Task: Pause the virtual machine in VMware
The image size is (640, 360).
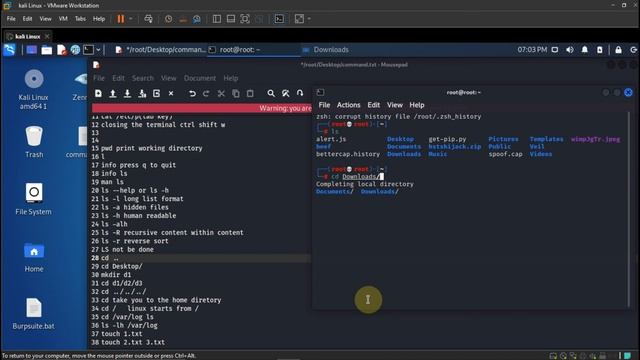Action: pyautogui.click(x=121, y=19)
